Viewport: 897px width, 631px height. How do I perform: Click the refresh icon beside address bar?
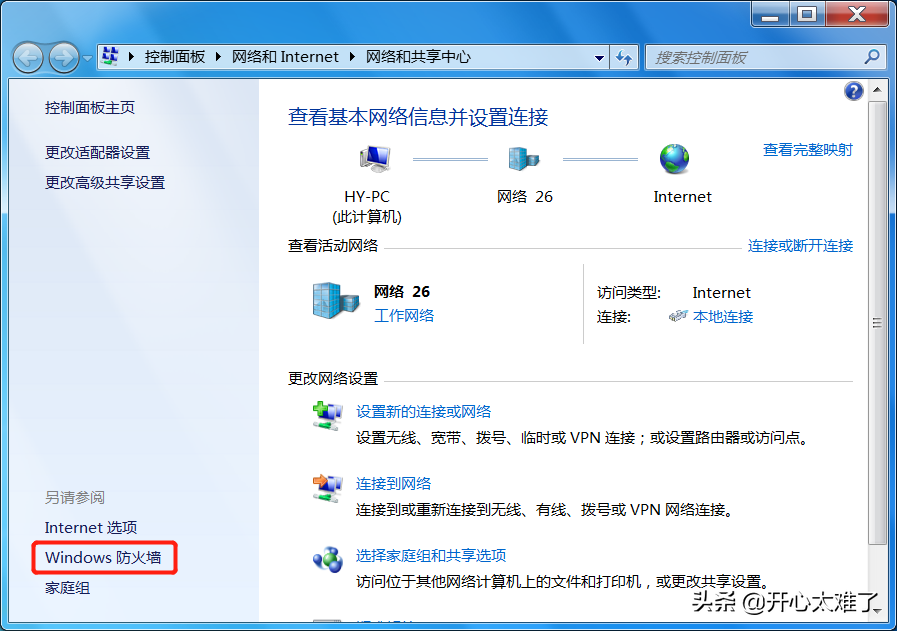[x=625, y=57]
